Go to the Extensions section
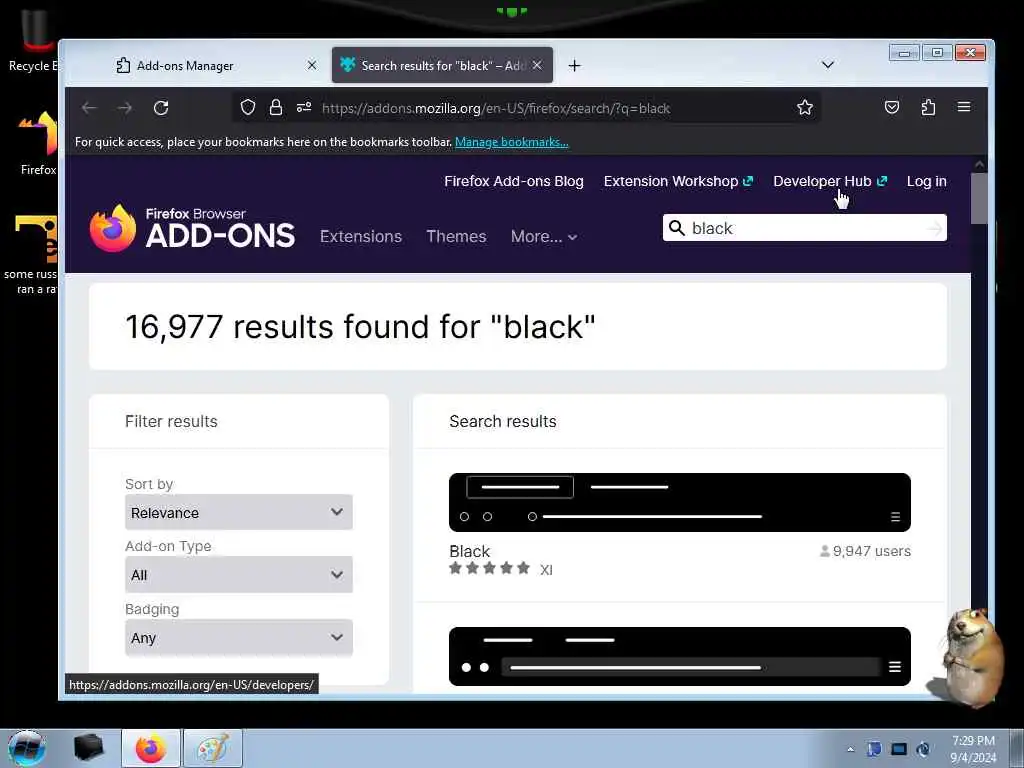Screen dimensions: 1024x768 (x=360, y=236)
